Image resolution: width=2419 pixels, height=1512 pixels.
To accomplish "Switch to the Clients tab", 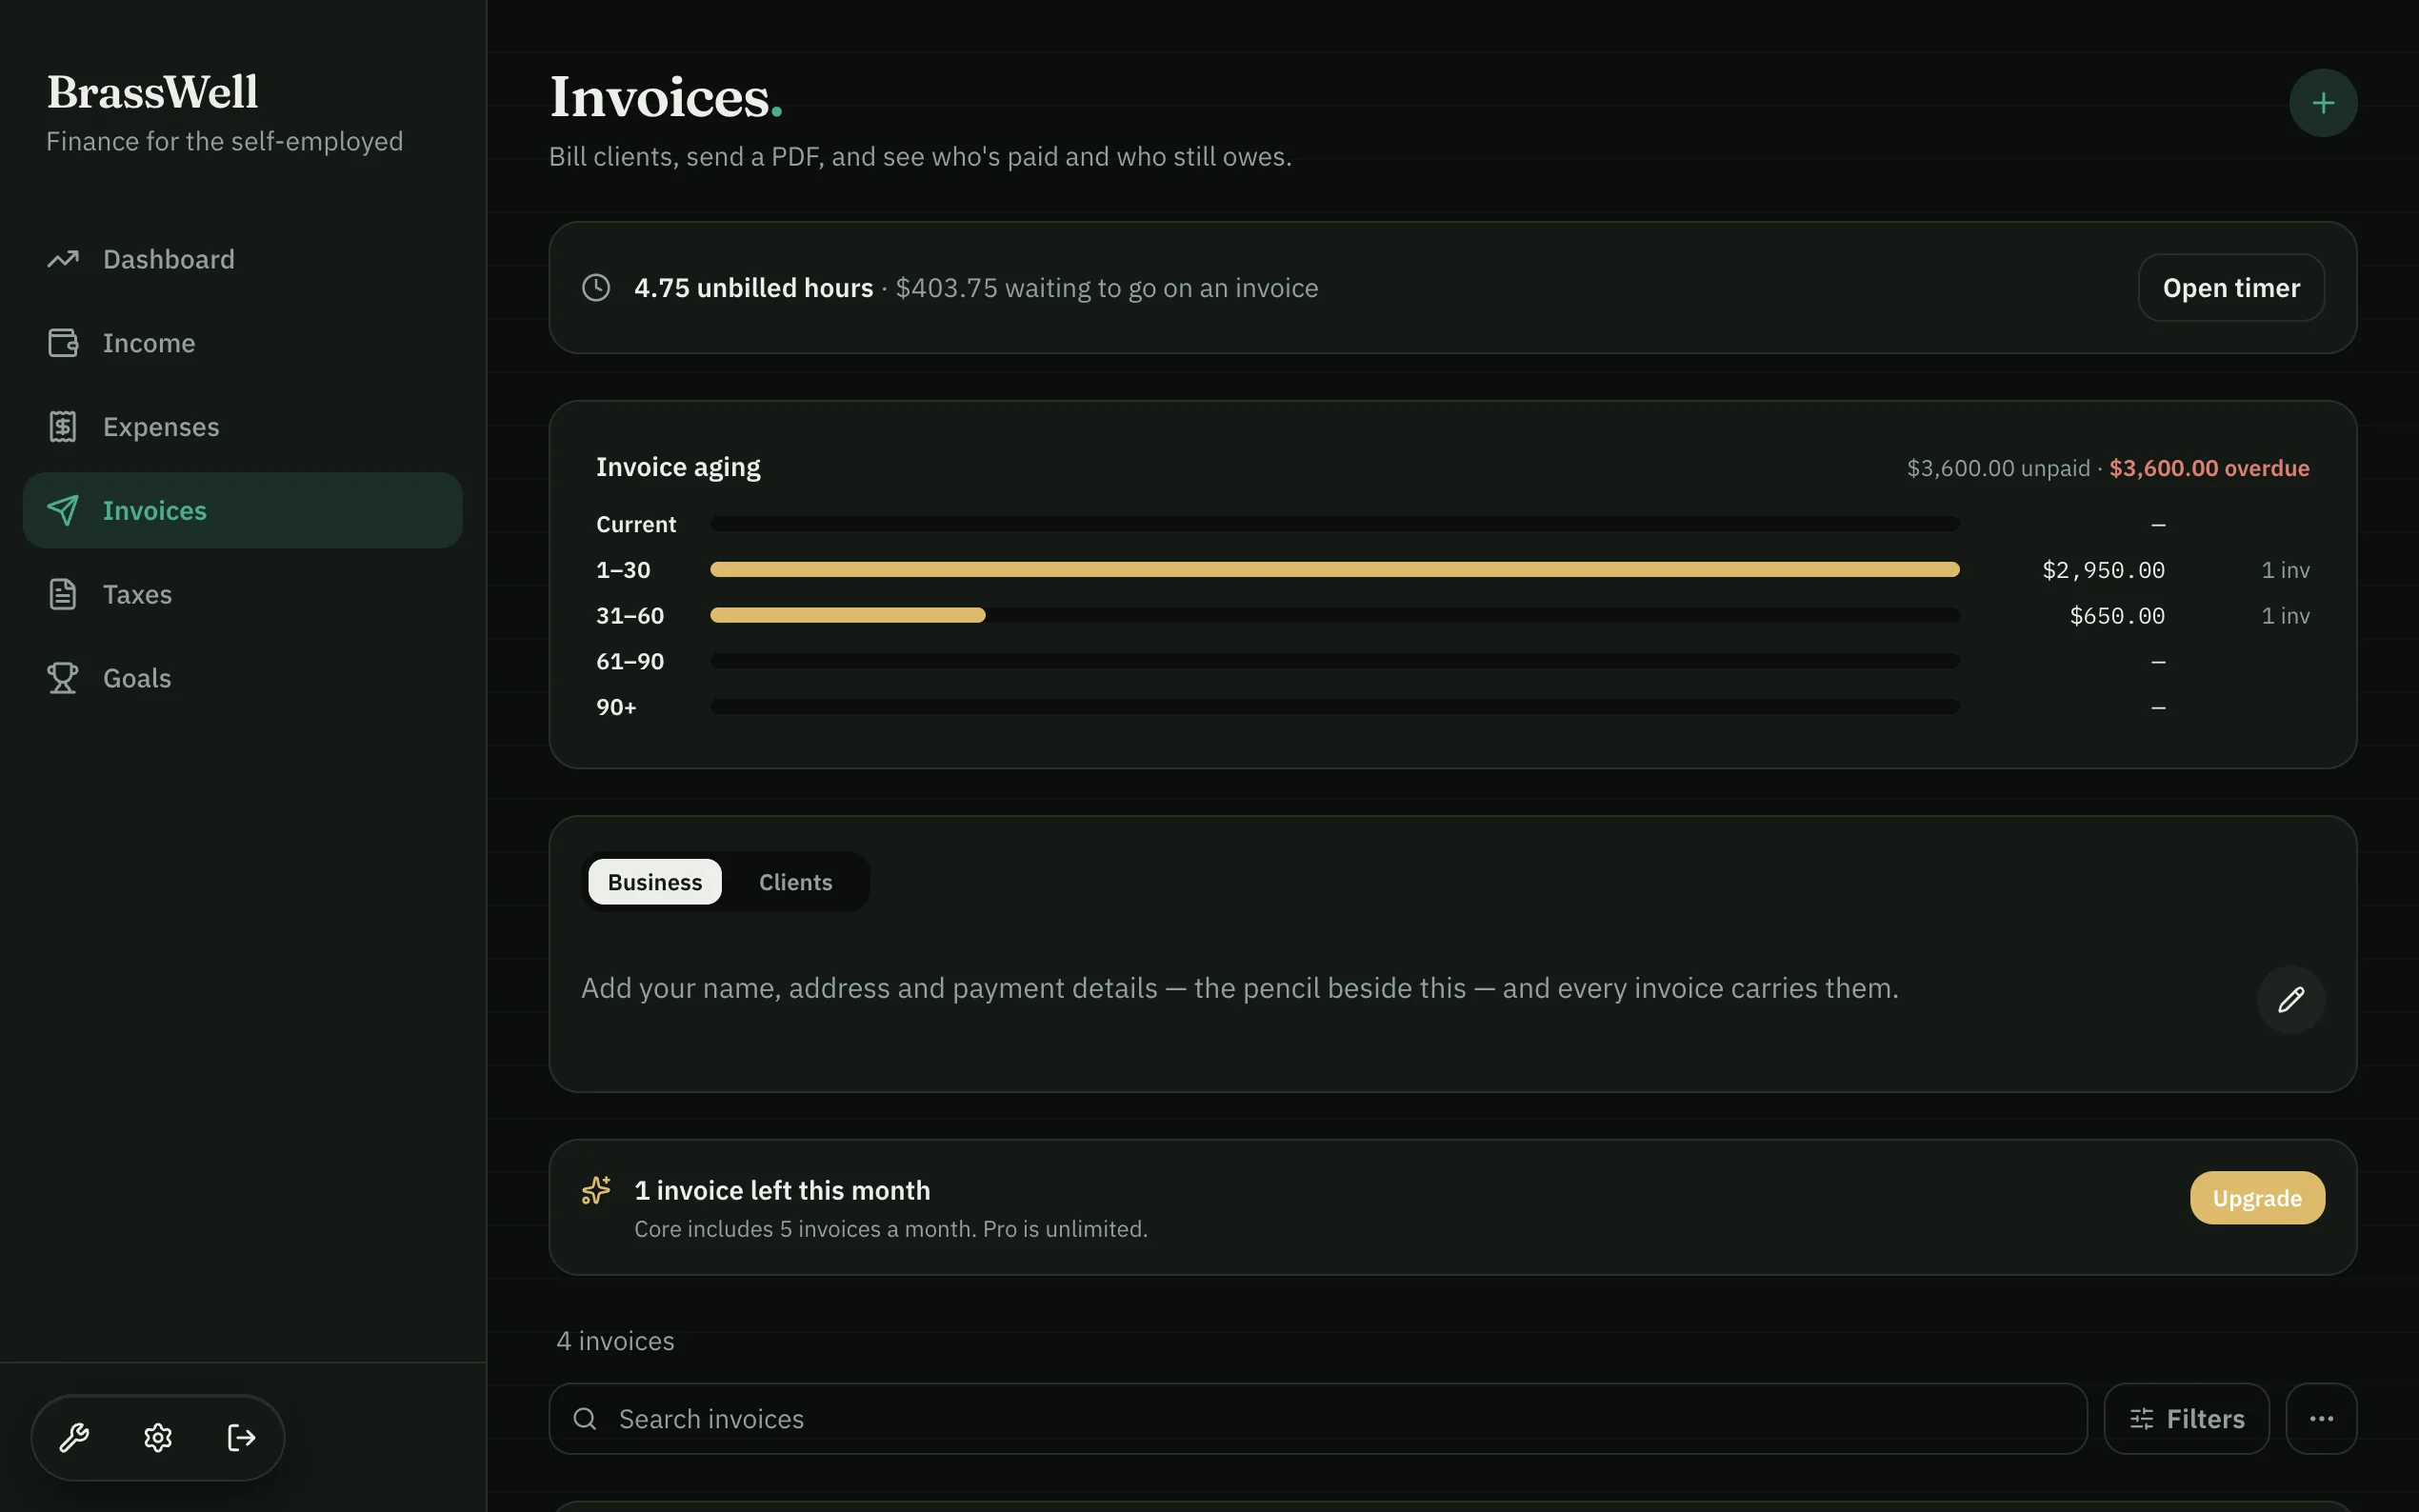I will pyautogui.click(x=795, y=882).
